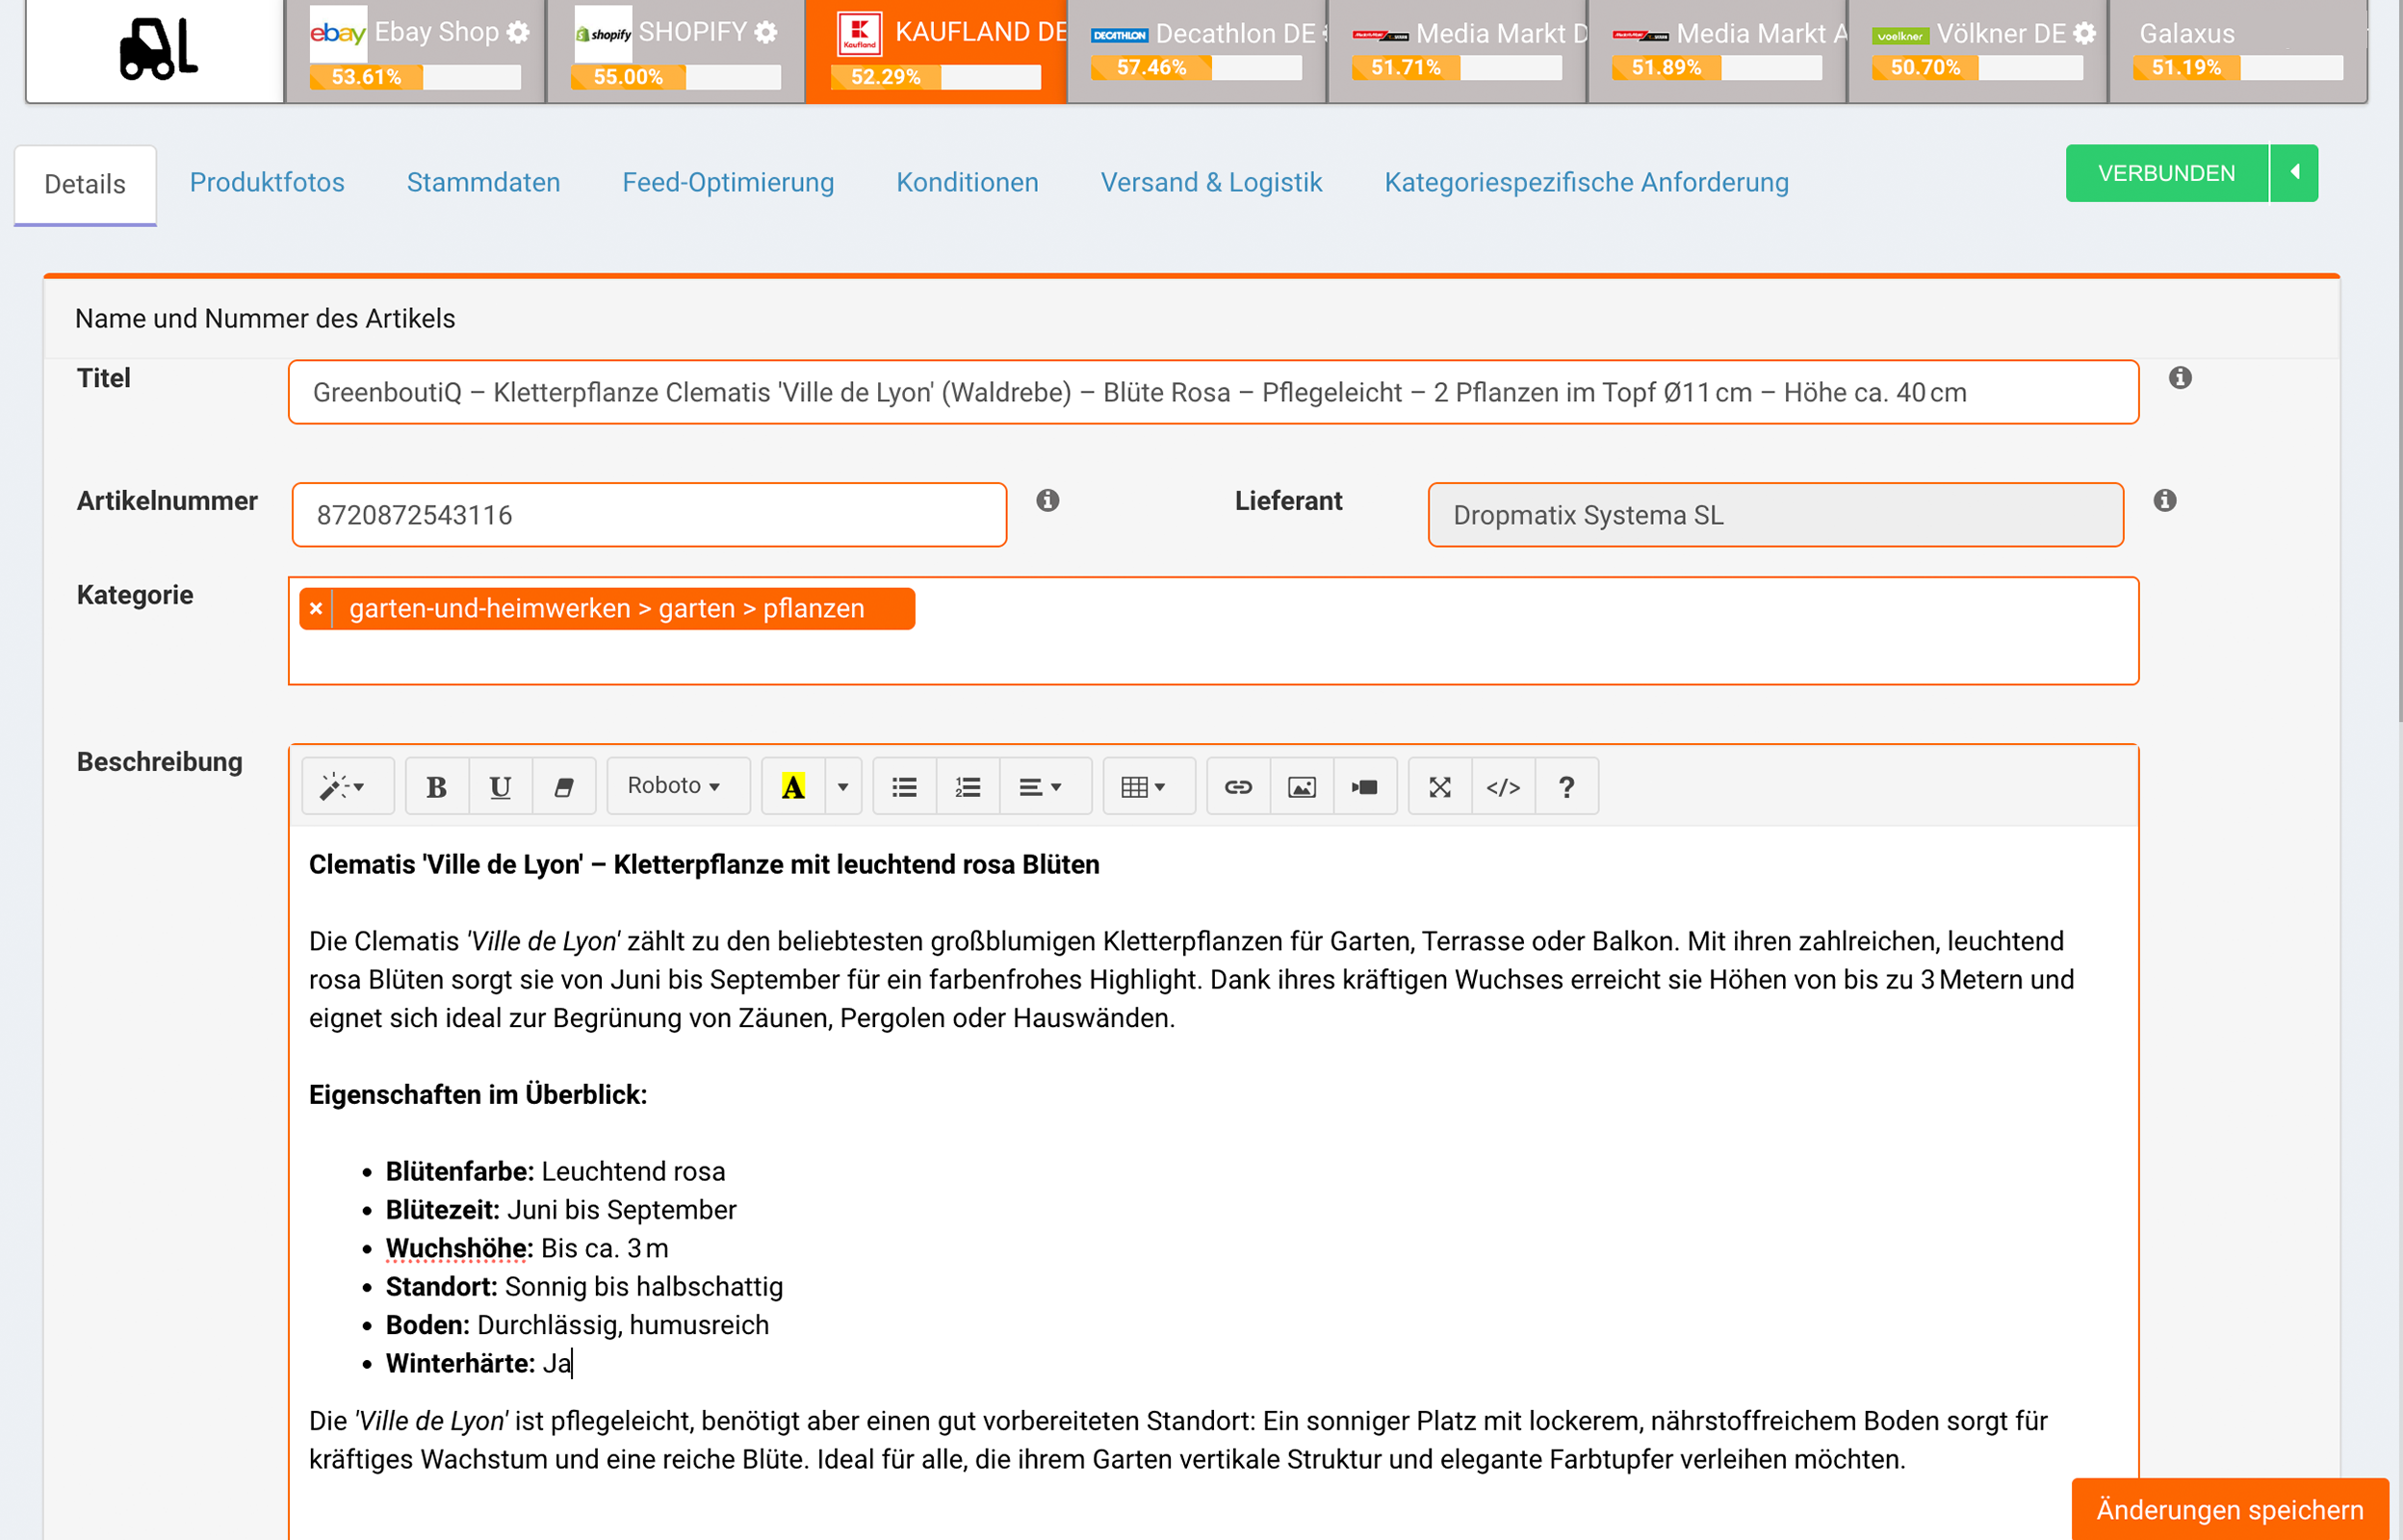Insert an unordered bullet list

click(x=905, y=787)
